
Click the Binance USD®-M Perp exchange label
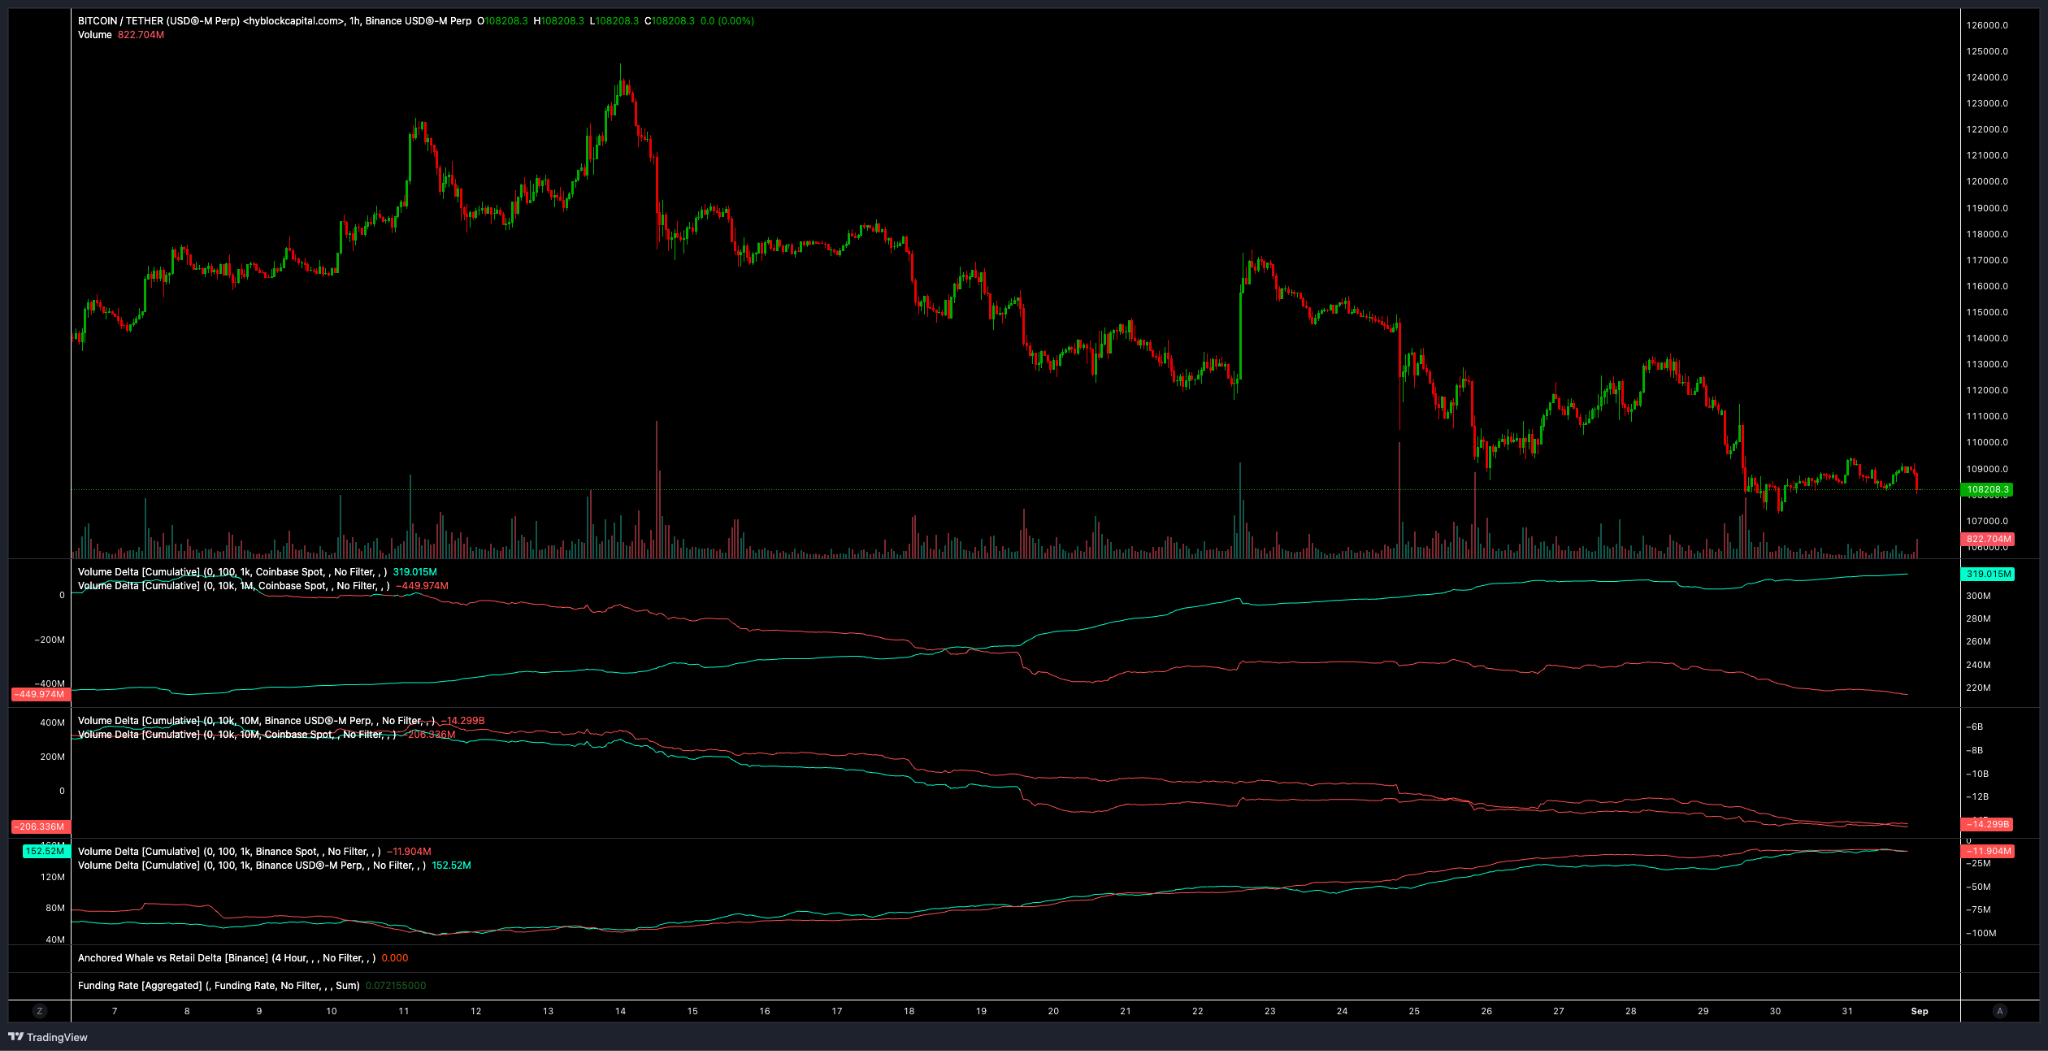[x=420, y=19]
